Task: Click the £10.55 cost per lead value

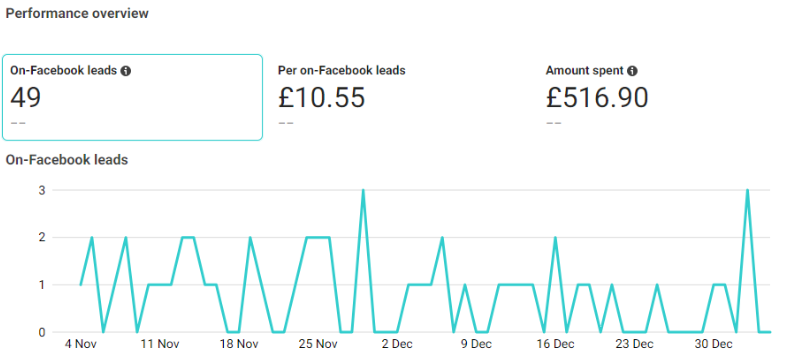Action: click(x=321, y=97)
